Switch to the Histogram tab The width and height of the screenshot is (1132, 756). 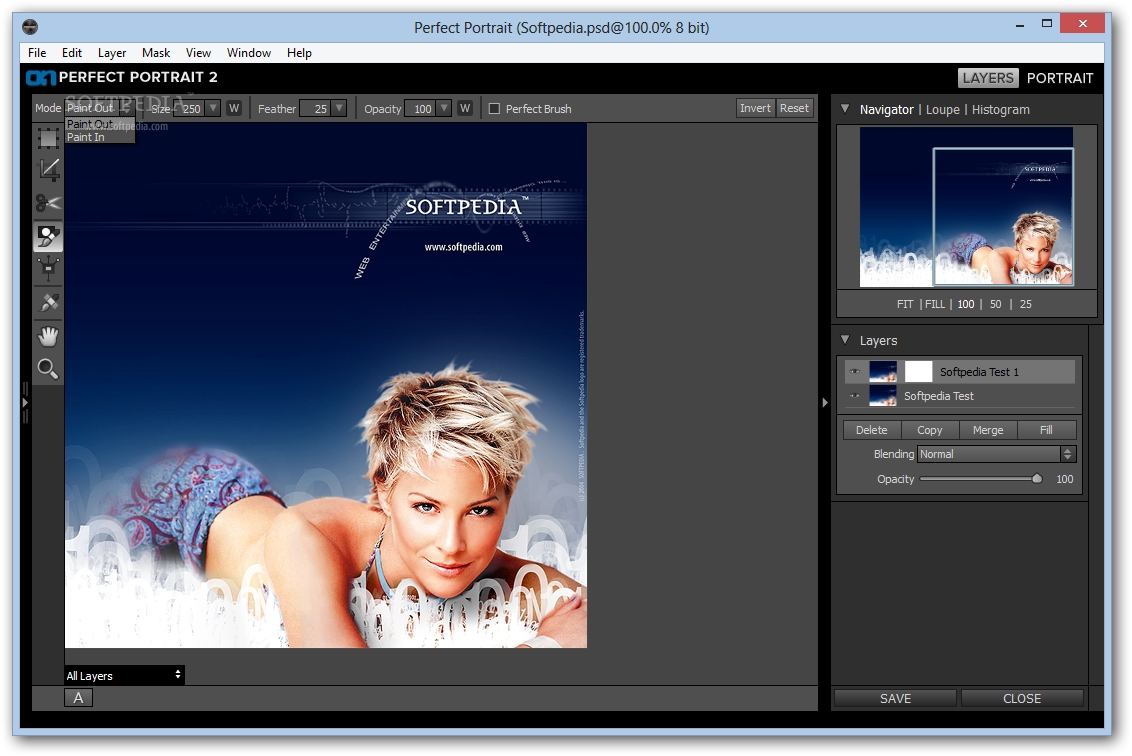[x=1001, y=110]
